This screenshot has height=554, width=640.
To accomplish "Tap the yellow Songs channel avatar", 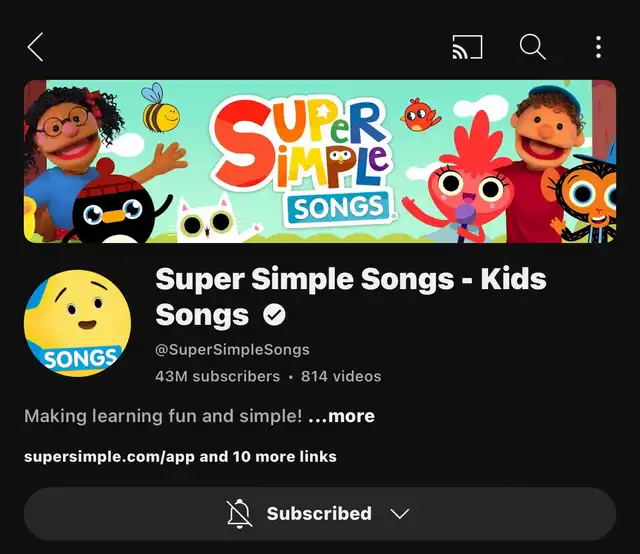I will coord(77,323).
